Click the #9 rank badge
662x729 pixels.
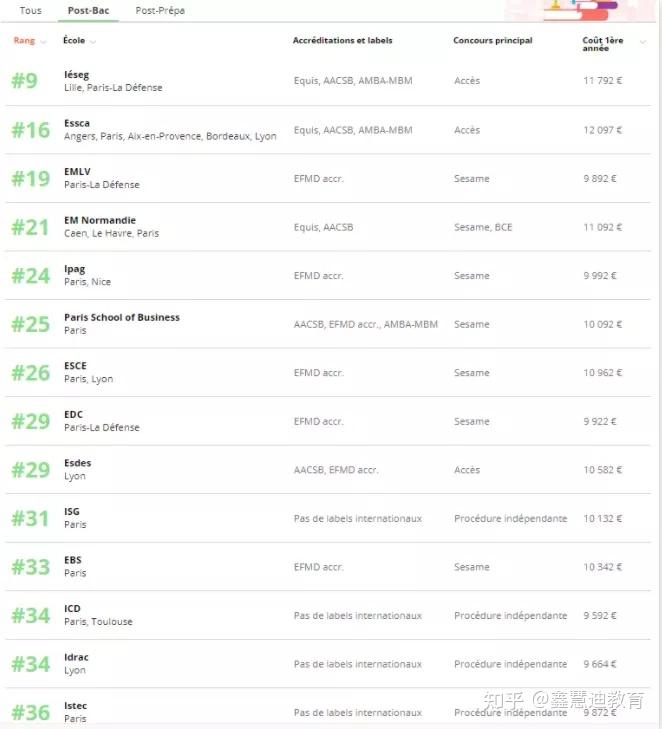click(24, 81)
